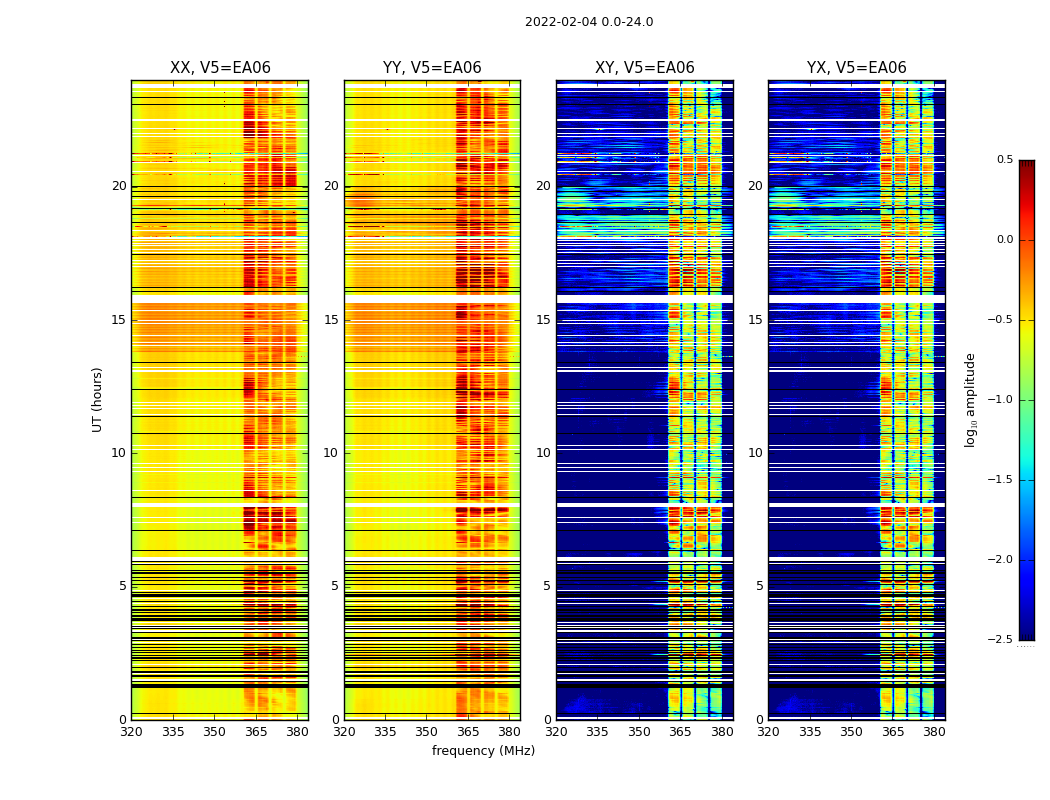Click the 380 tick under the YX plot
The width and height of the screenshot is (1050, 800).
pyautogui.click(x=934, y=732)
